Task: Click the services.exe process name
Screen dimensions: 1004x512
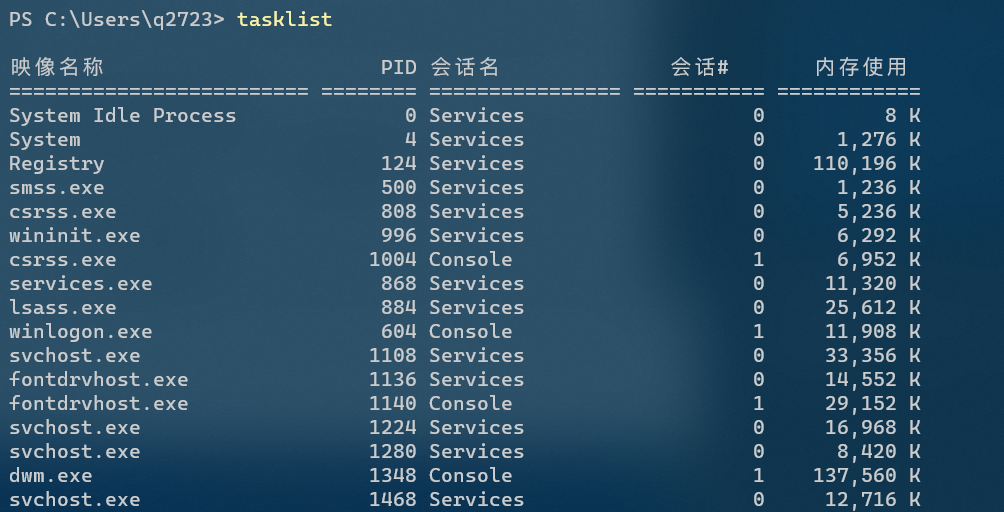Action: (81, 284)
